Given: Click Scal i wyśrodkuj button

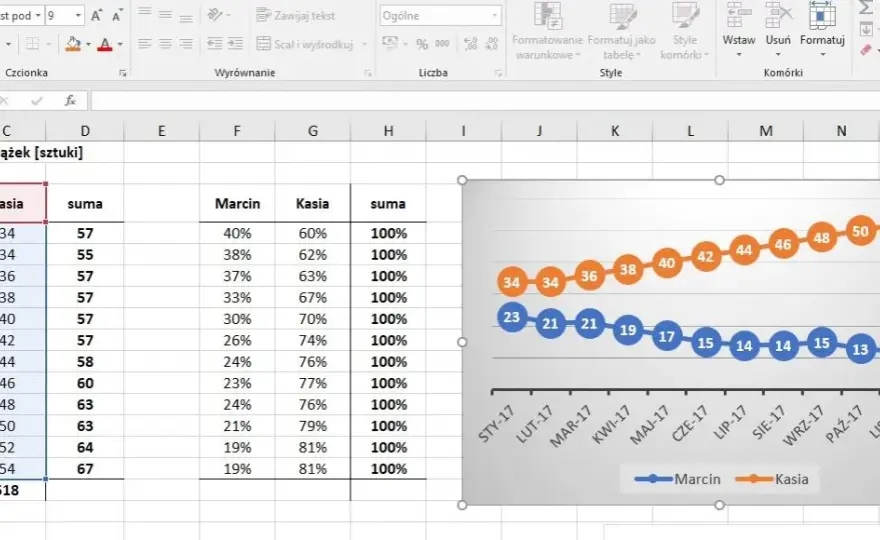Looking at the screenshot, I should 305,44.
